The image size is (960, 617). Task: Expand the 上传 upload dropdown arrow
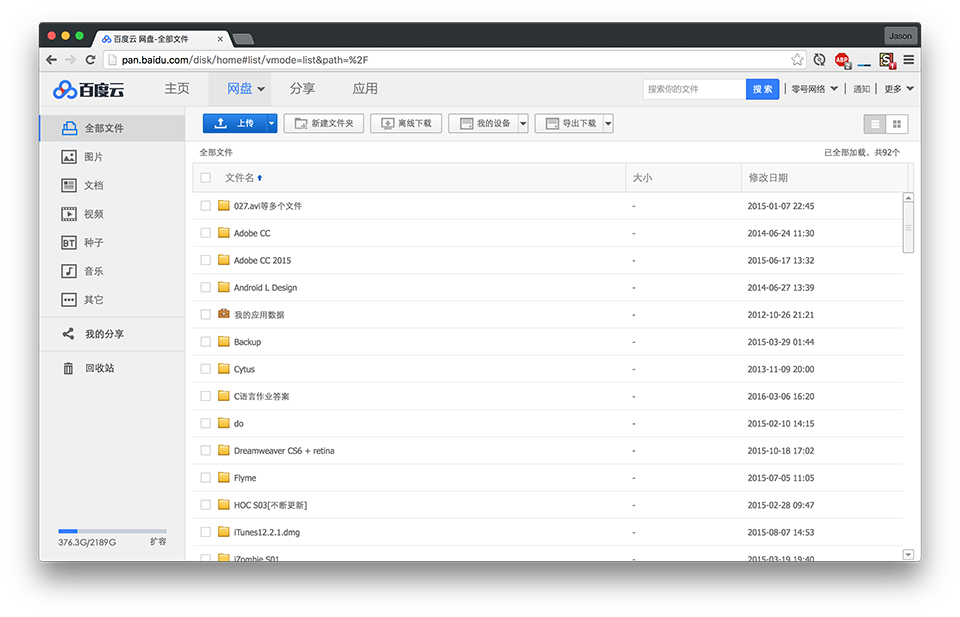click(271, 124)
